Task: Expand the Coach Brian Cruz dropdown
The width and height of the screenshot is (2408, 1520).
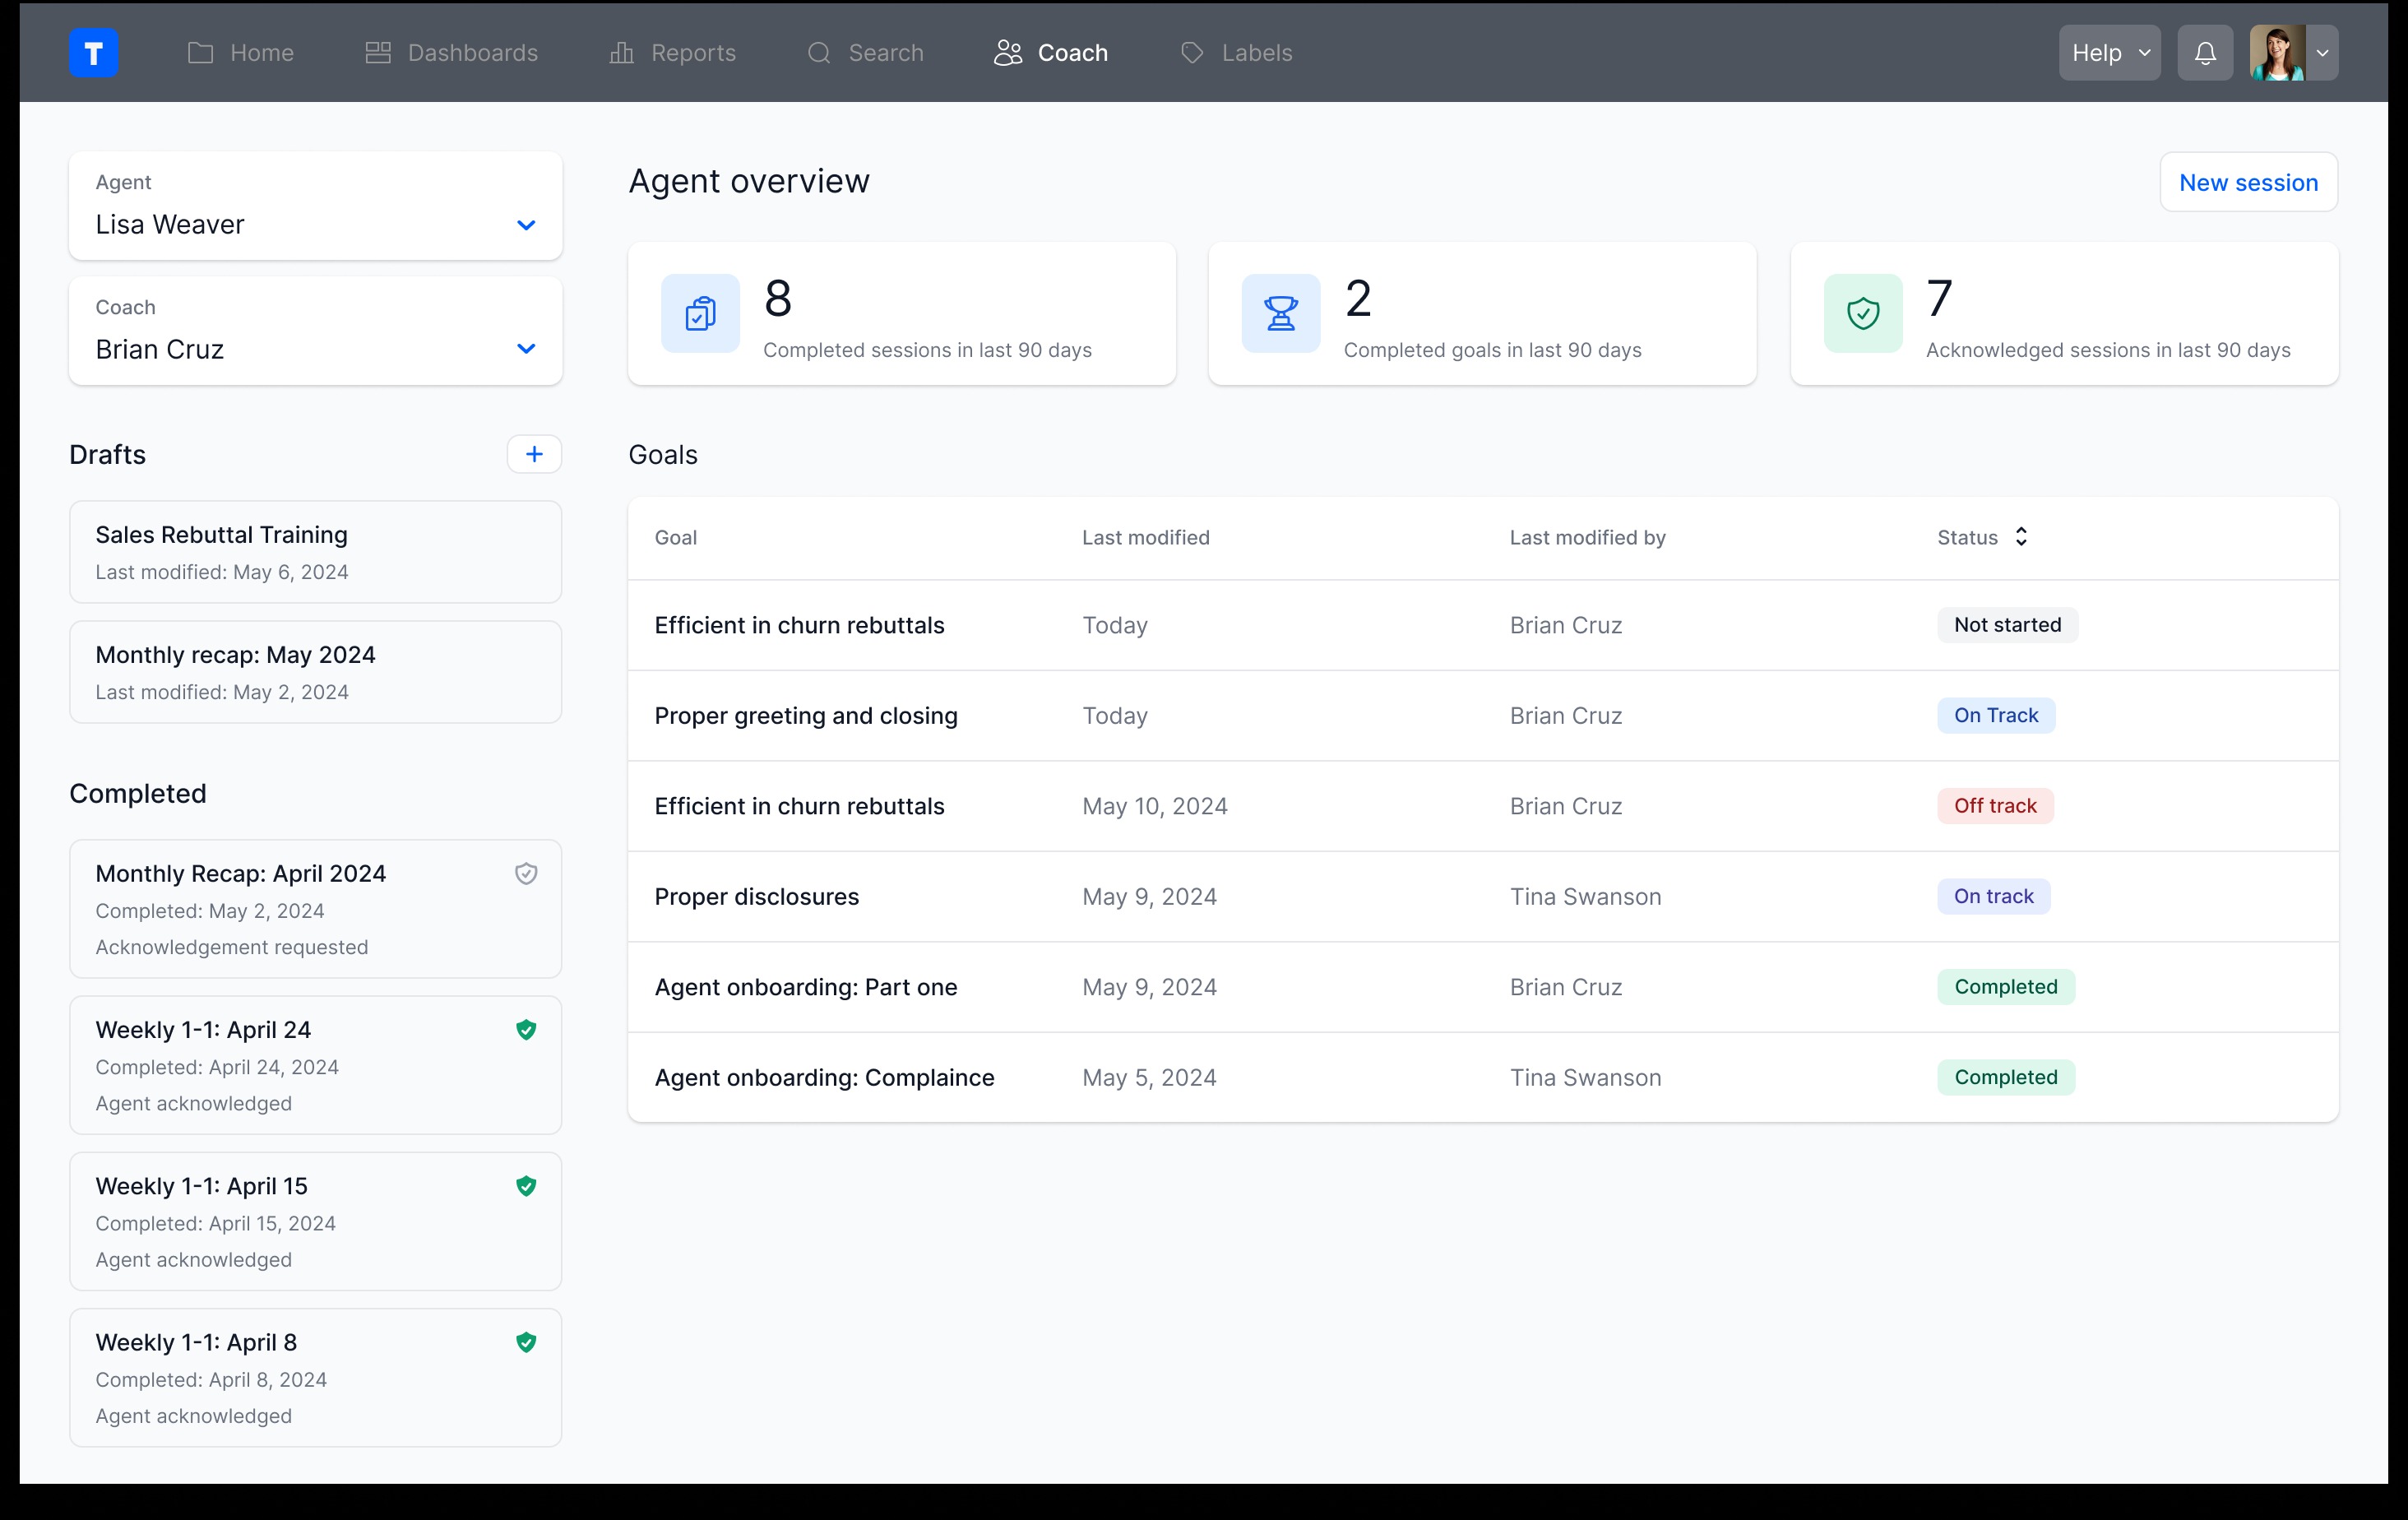Action: pos(526,349)
